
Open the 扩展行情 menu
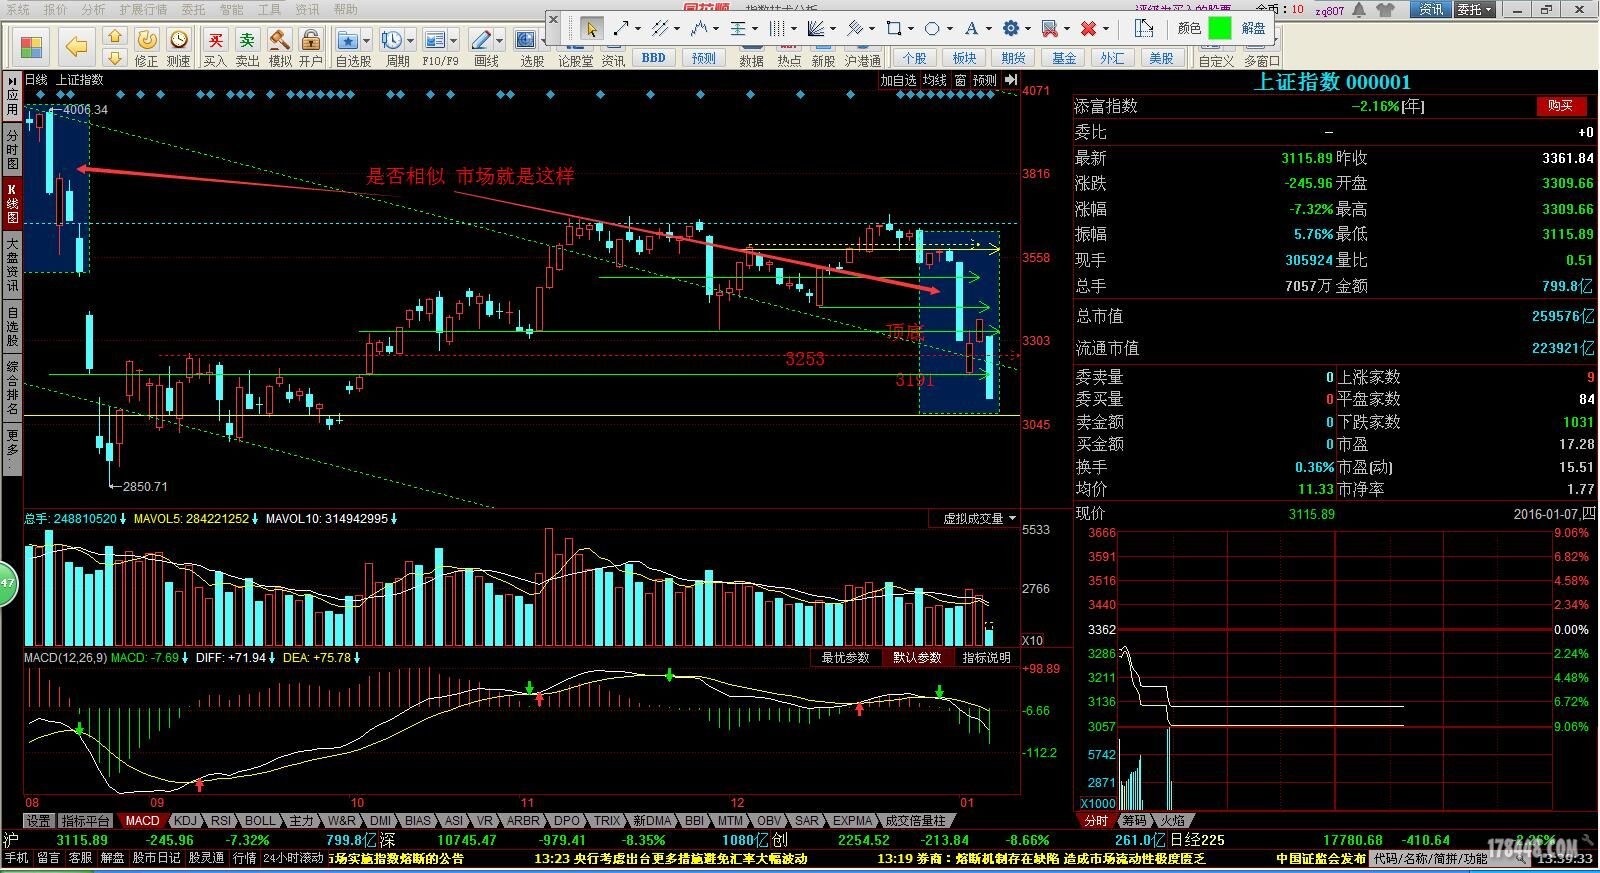(x=143, y=9)
